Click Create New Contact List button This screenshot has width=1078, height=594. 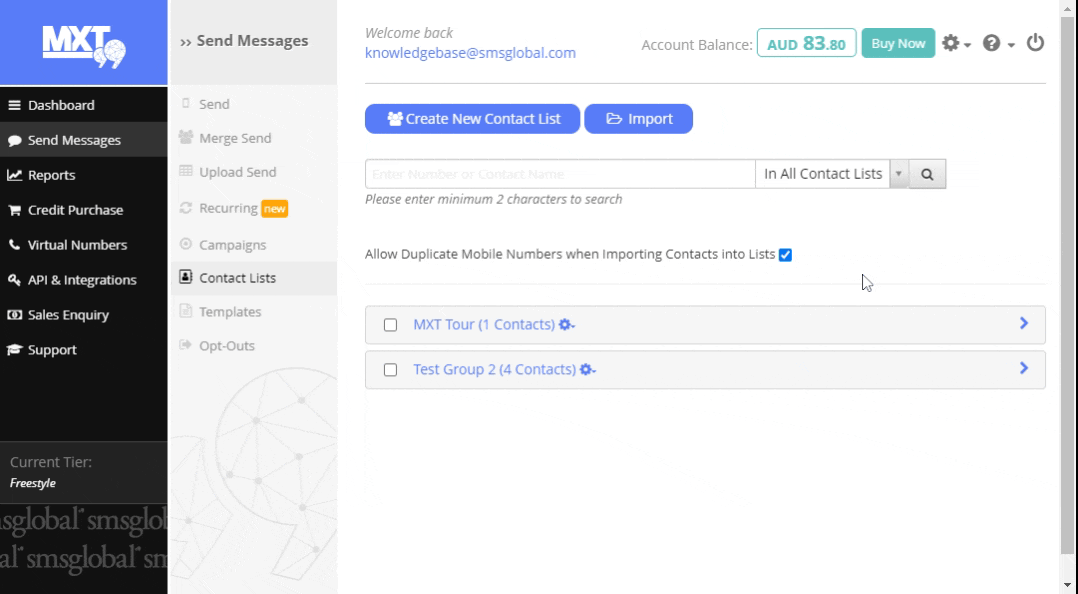click(x=473, y=119)
